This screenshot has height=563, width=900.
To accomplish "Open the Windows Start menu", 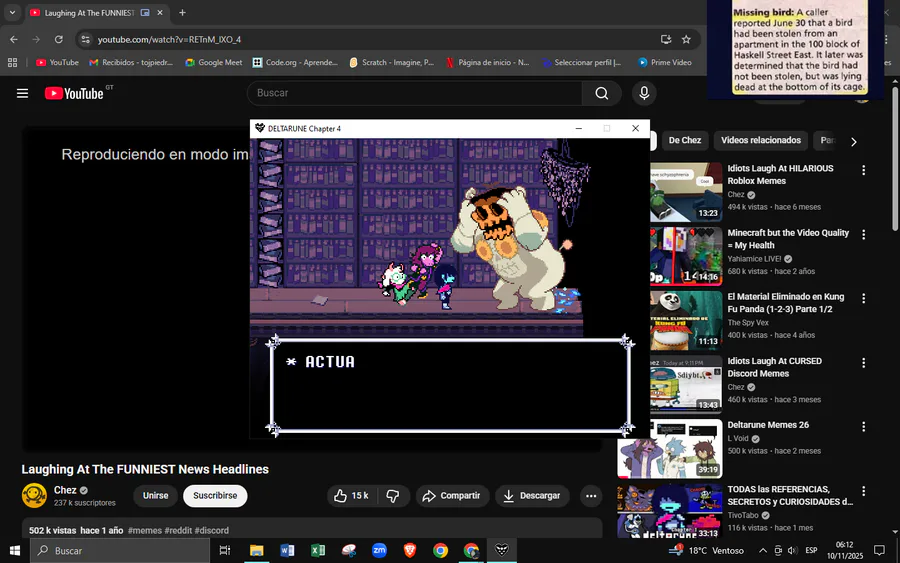I will click(x=15, y=550).
